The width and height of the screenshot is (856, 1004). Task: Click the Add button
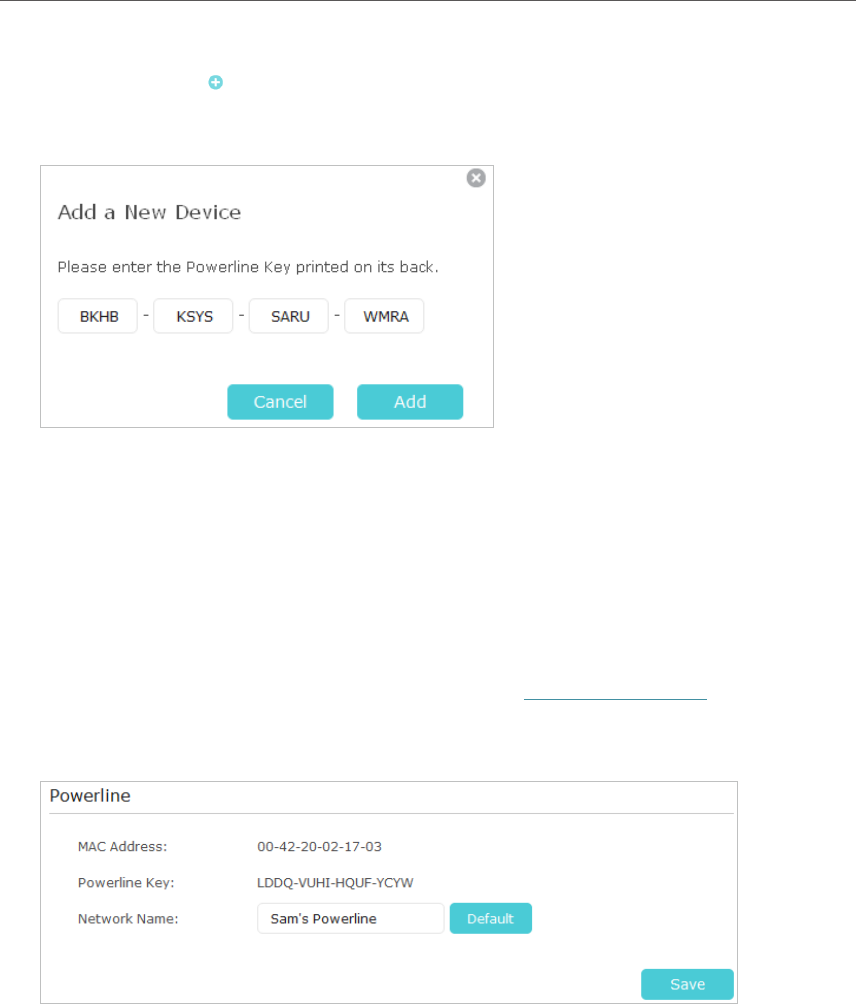point(410,402)
